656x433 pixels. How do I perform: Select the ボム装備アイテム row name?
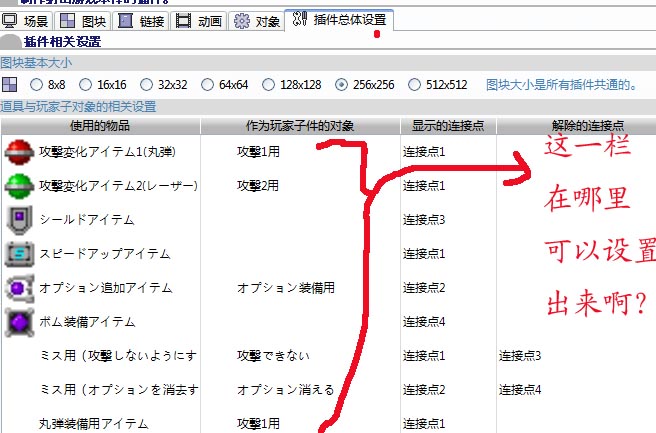click(87, 322)
